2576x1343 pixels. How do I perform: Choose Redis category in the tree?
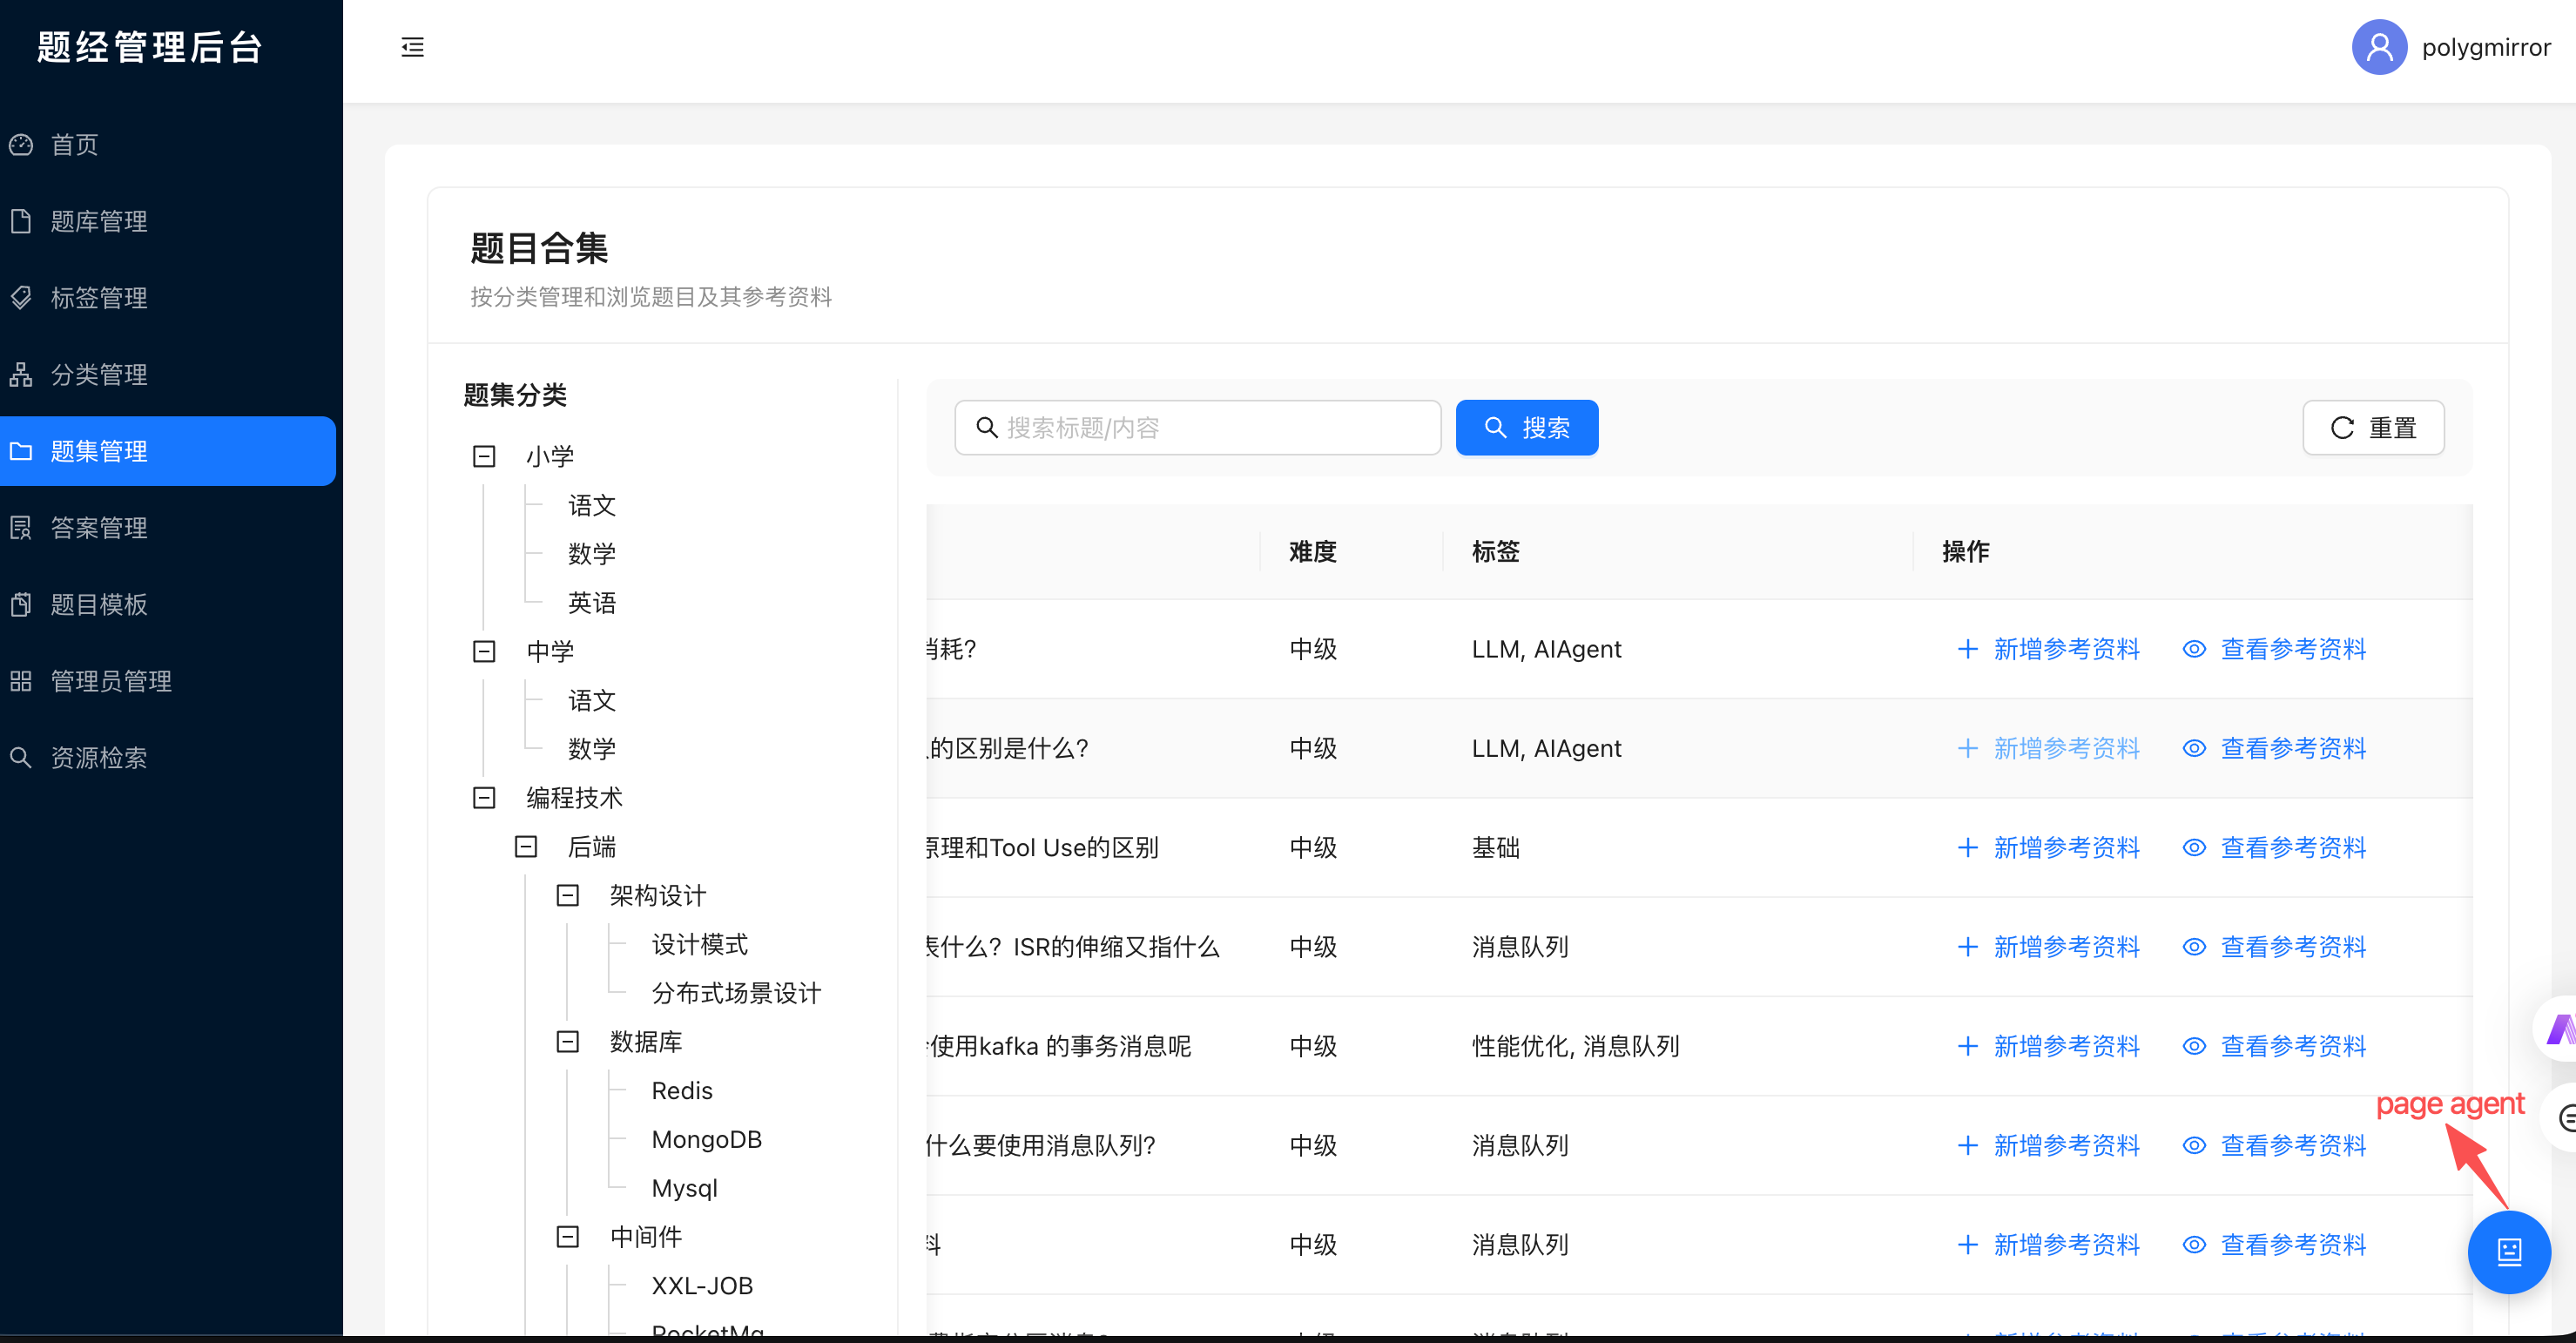tap(682, 1090)
